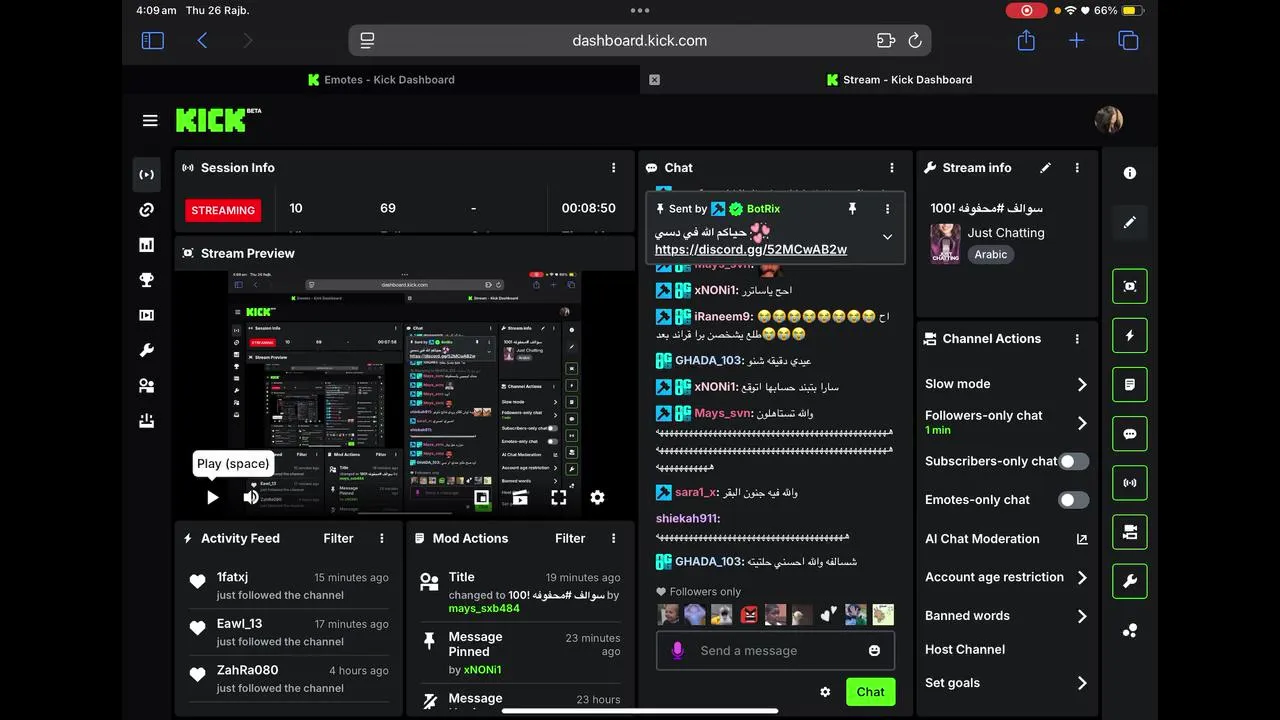Open the bar chart analytics icon in sidebar
The image size is (1280, 720).
[147, 245]
